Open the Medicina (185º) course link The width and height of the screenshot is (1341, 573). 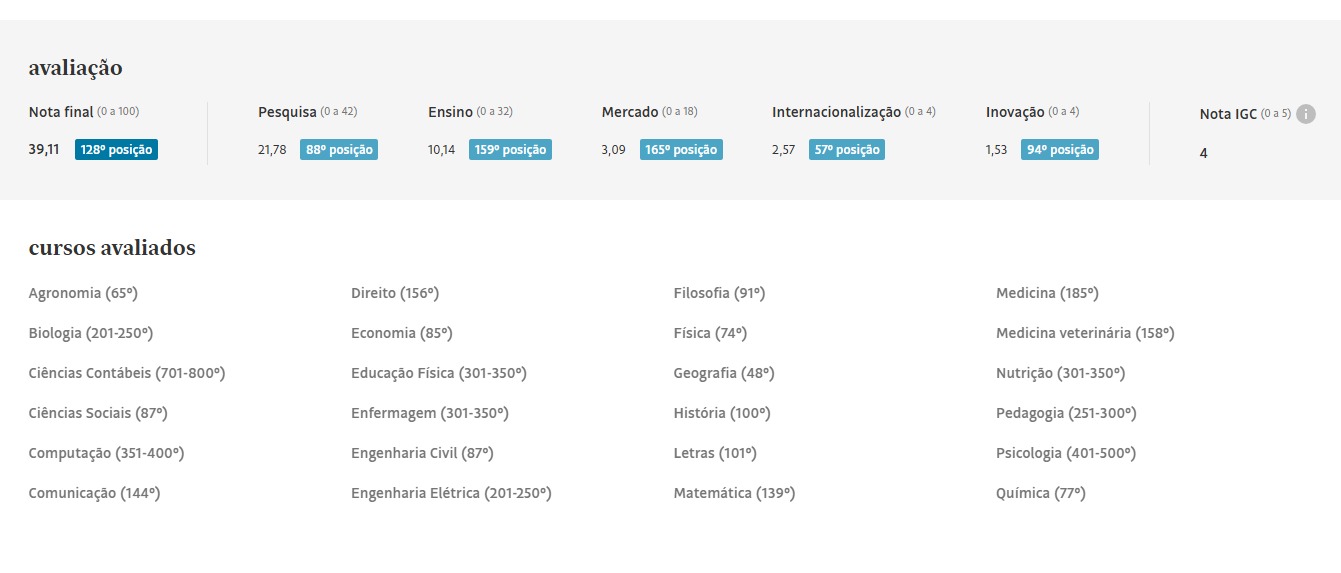pos(1047,293)
